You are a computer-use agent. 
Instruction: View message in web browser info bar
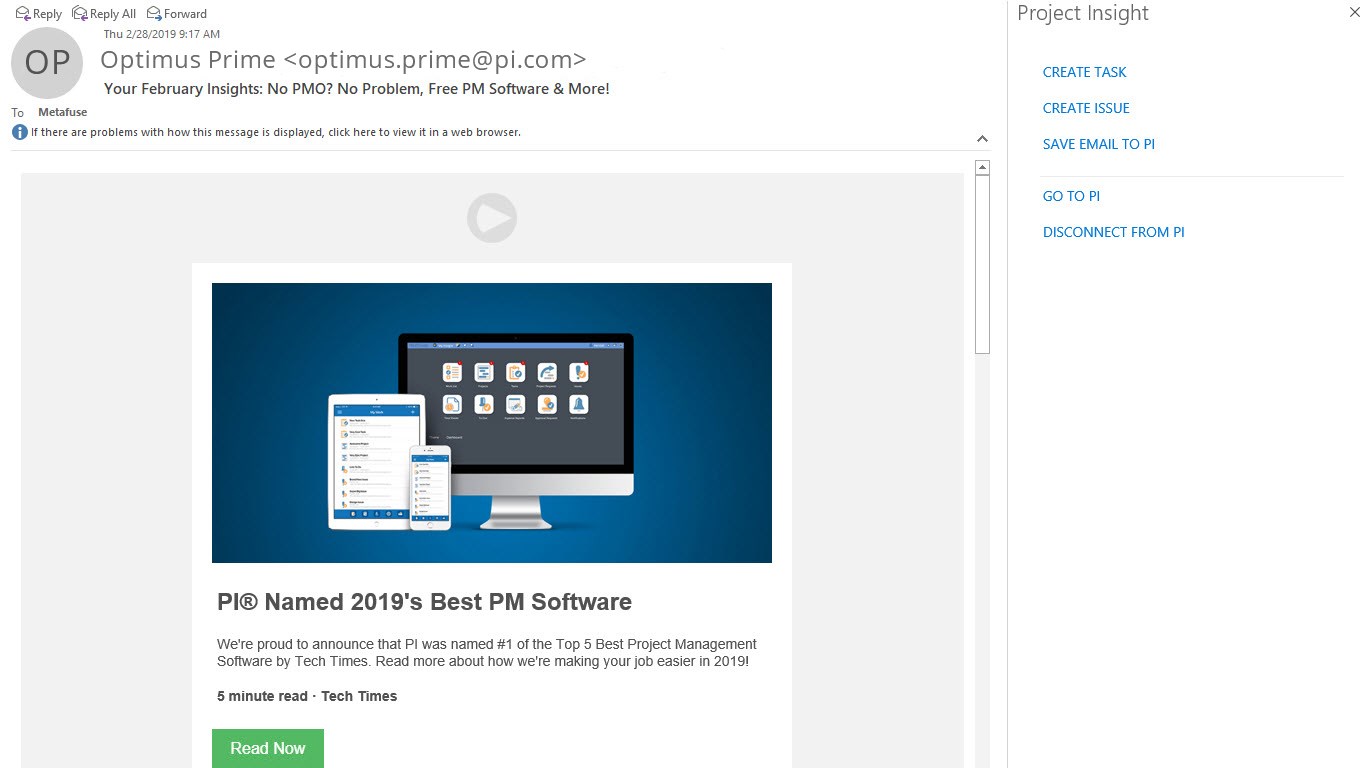(275, 132)
